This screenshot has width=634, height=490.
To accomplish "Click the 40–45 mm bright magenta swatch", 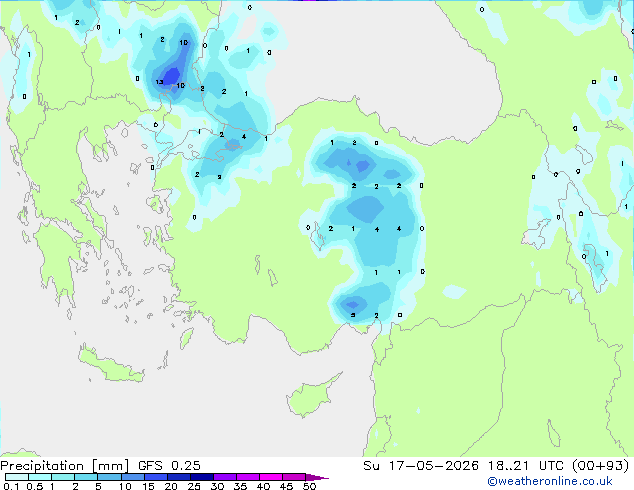I will pyautogui.click(x=271, y=477).
